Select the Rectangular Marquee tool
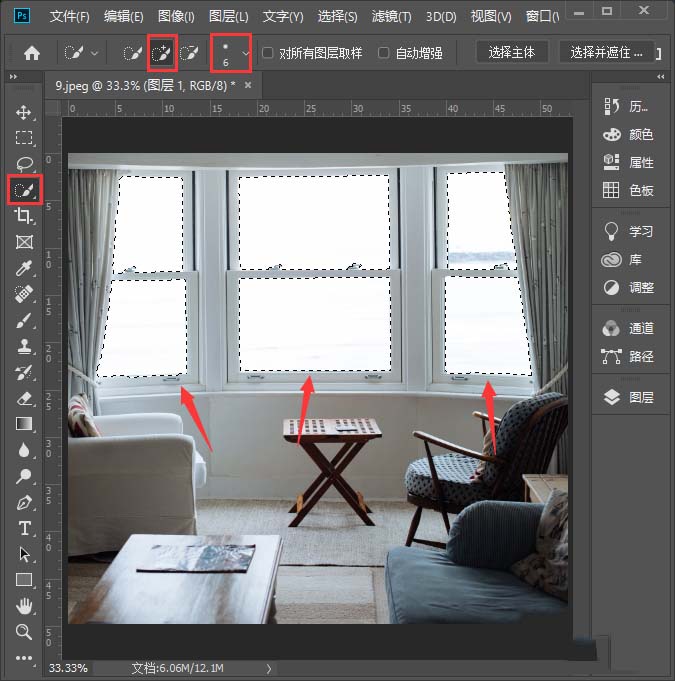Viewport: 675px width, 681px height. (x=23, y=138)
